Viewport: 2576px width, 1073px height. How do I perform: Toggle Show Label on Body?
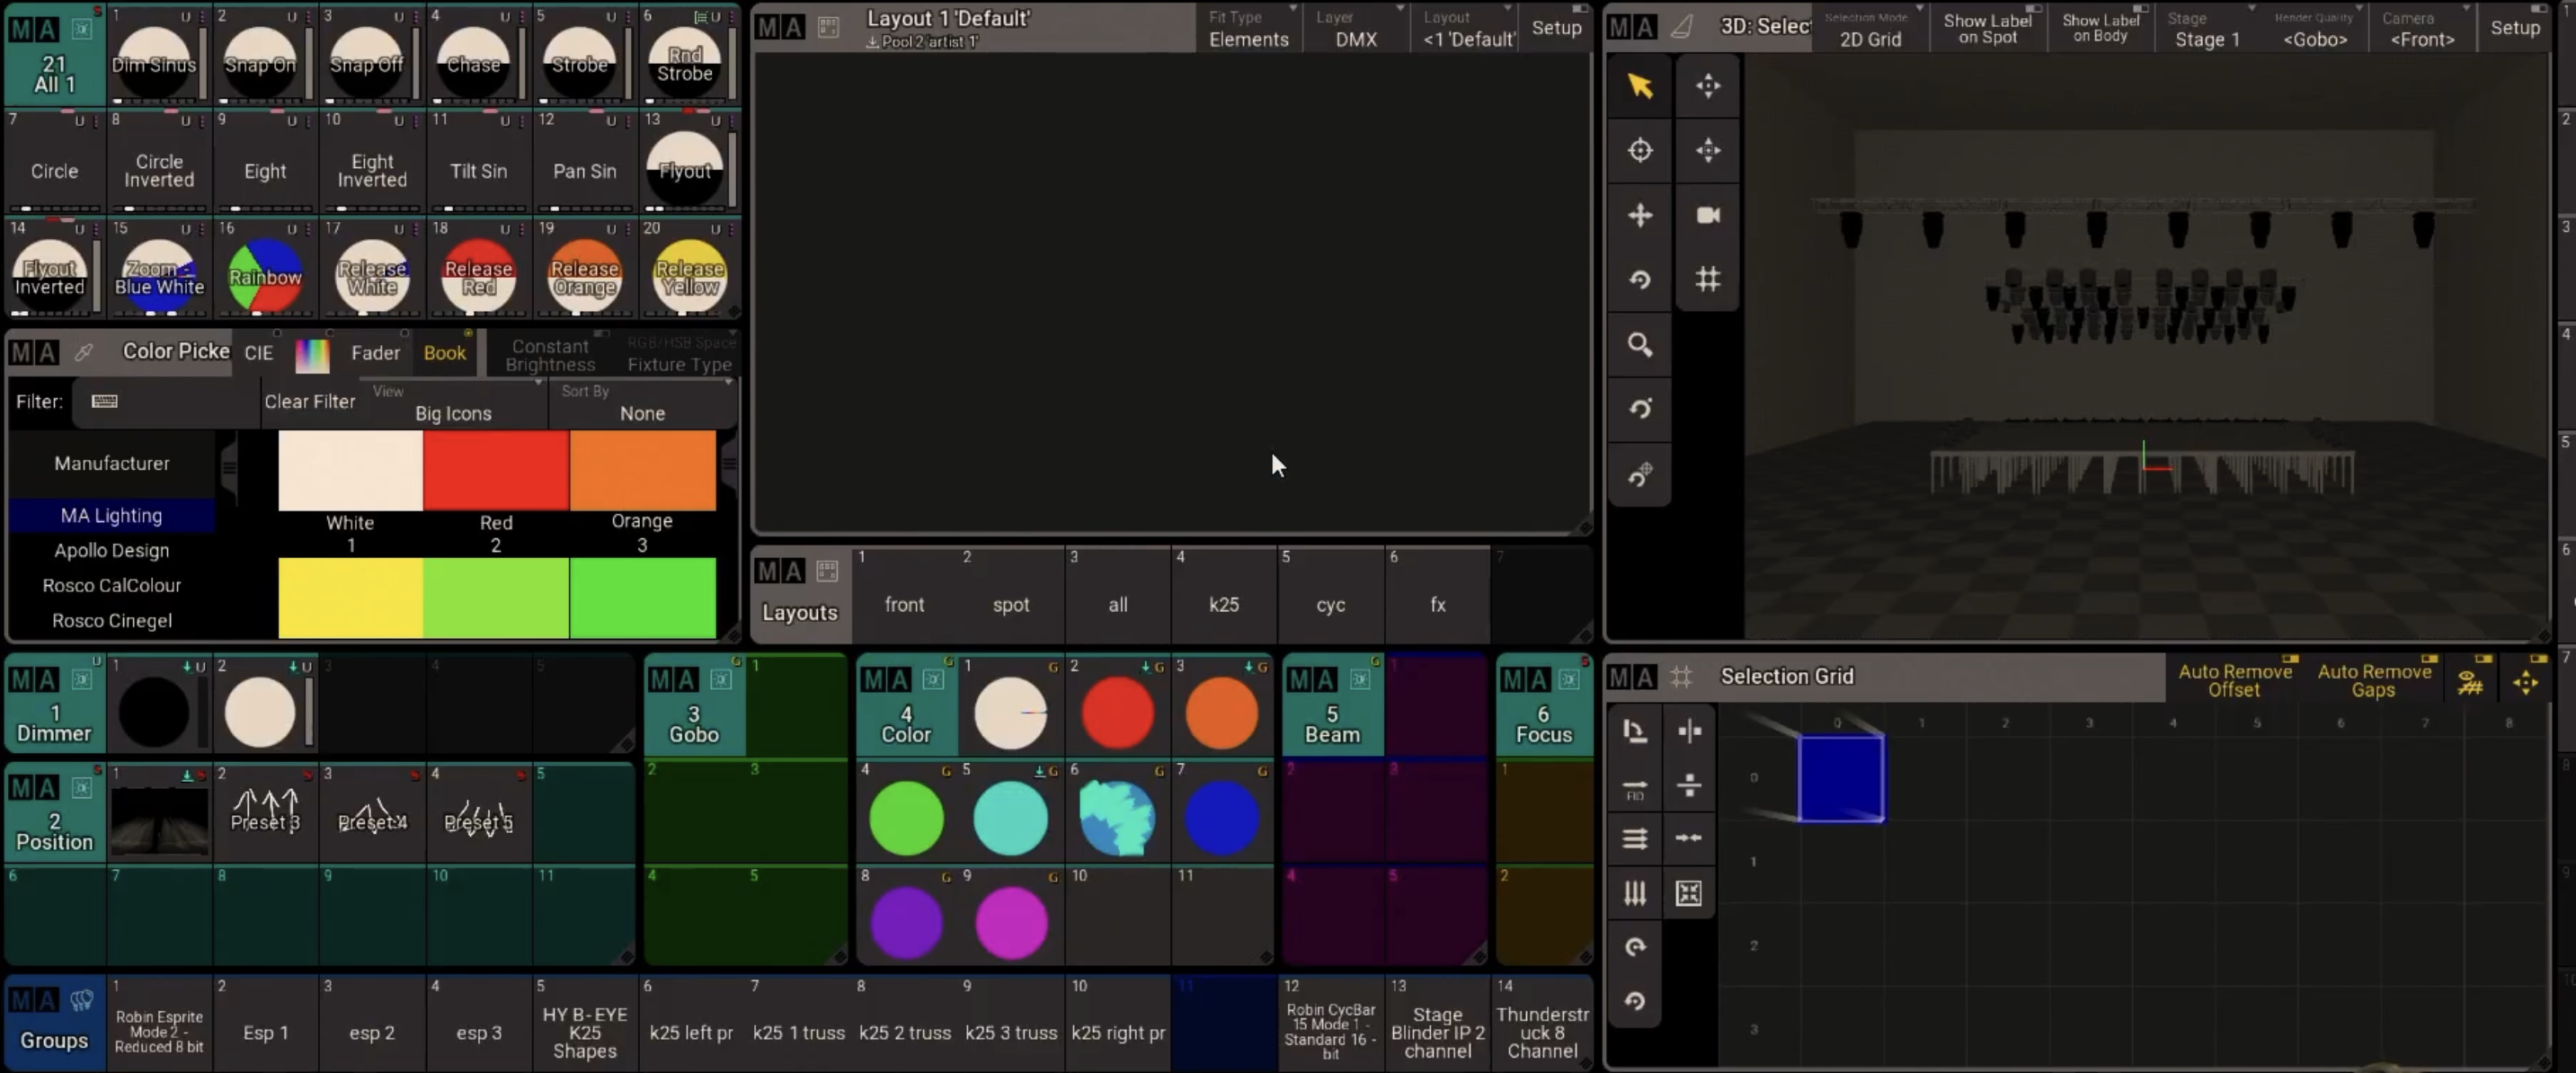tap(2100, 28)
